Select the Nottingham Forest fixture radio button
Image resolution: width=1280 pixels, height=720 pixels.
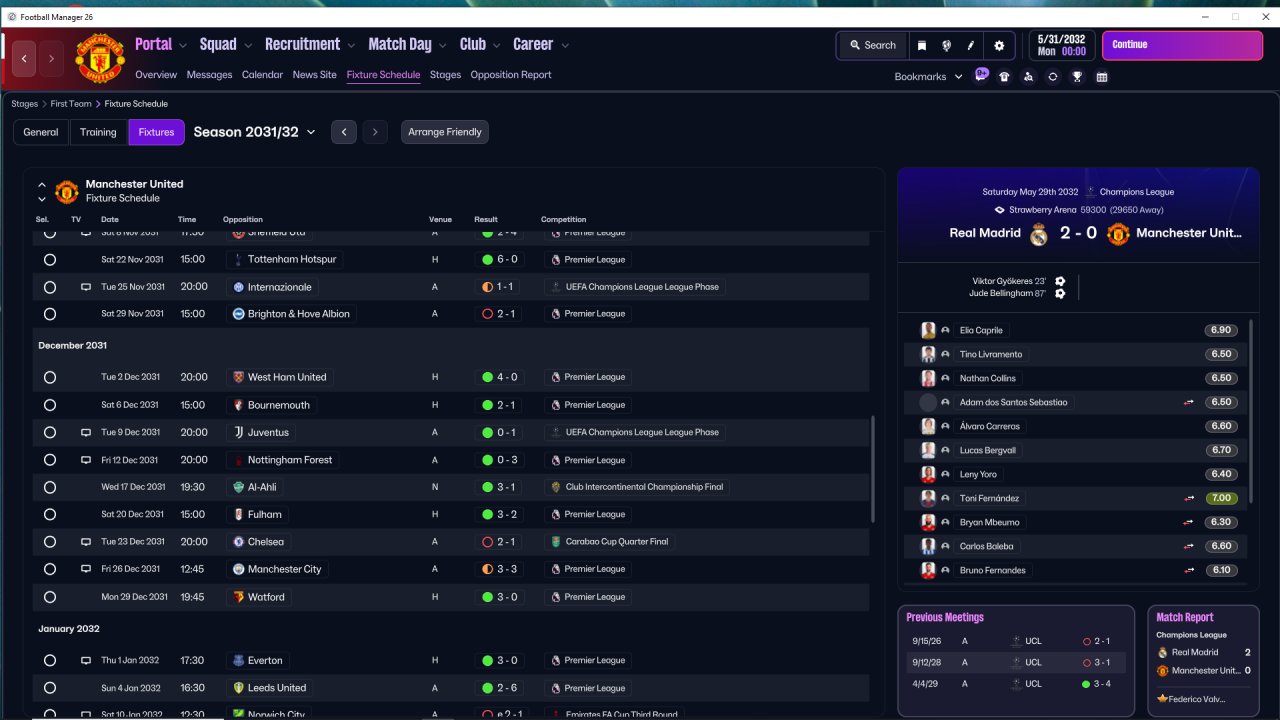(x=50, y=460)
